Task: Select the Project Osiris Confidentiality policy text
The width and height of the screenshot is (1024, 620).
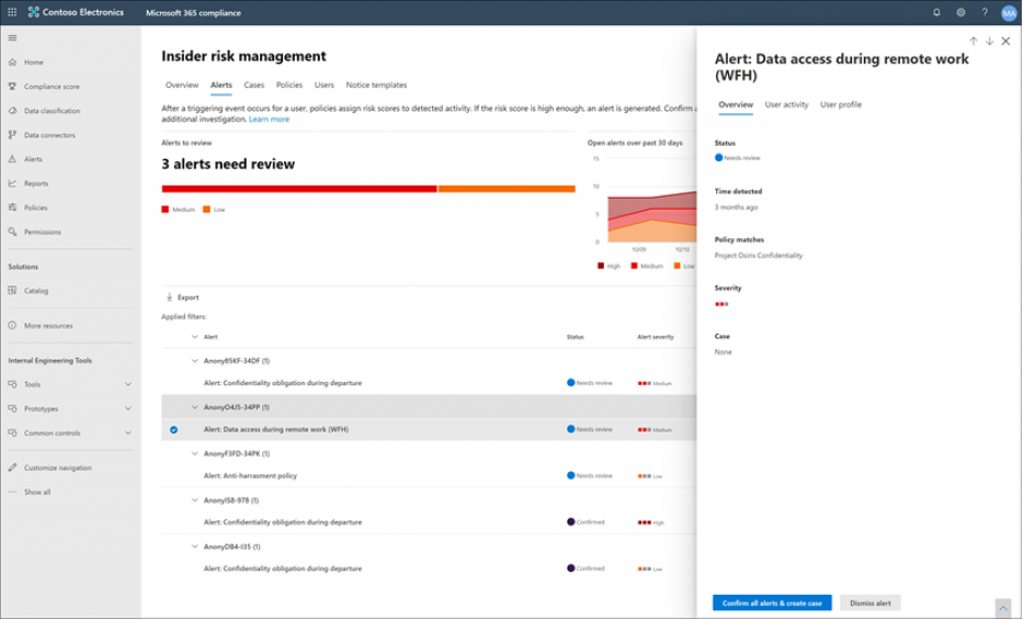Action: [758, 255]
